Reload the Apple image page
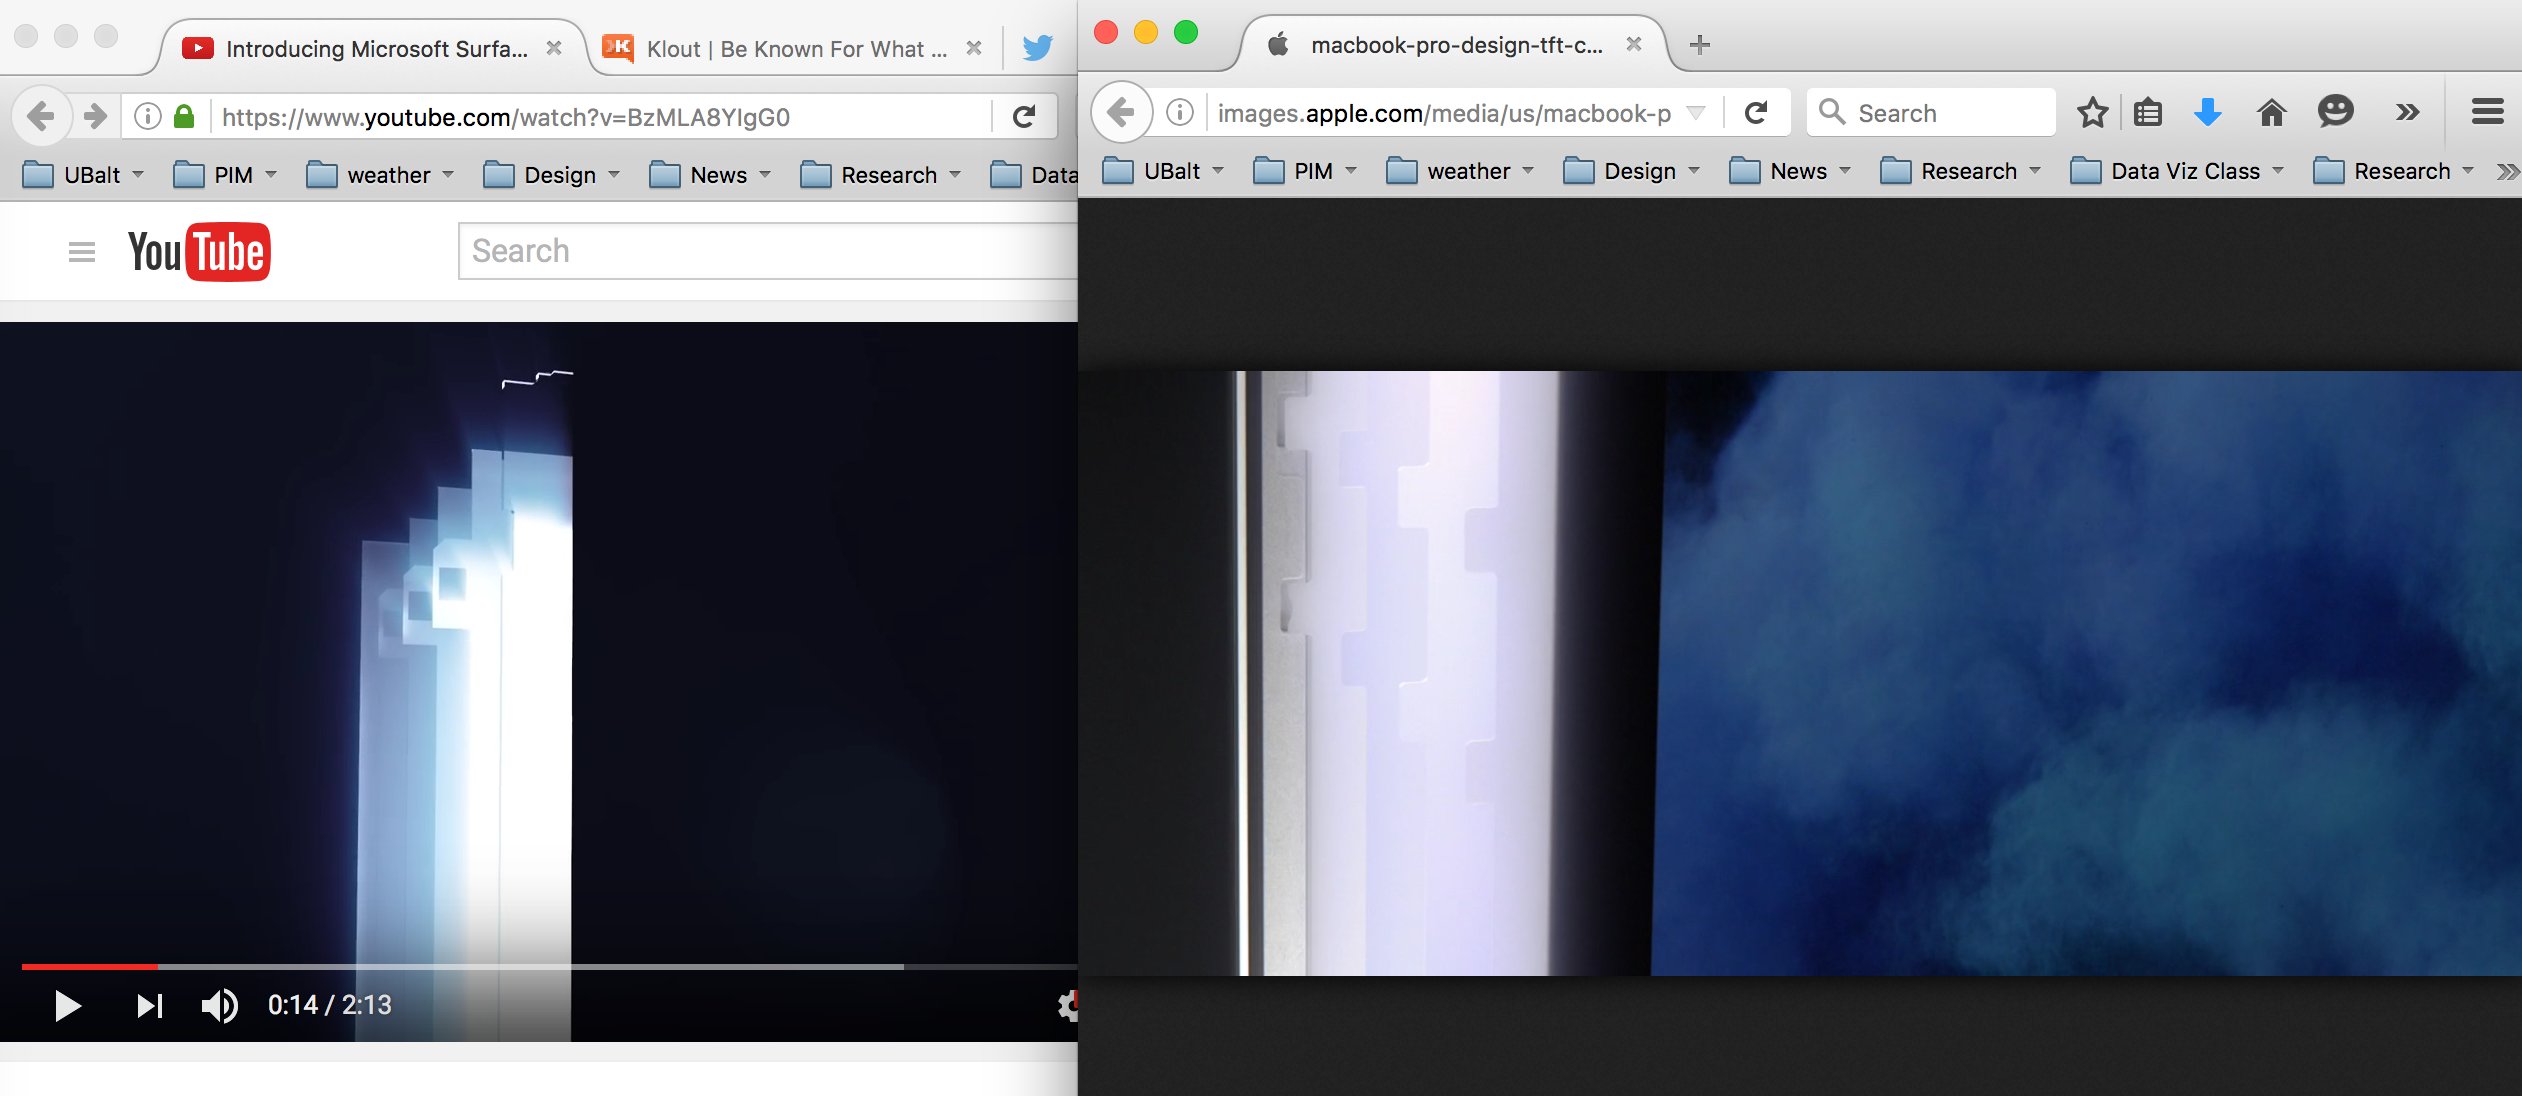Image resolution: width=2522 pixels, height=1096 pixels. [1756, 112]
